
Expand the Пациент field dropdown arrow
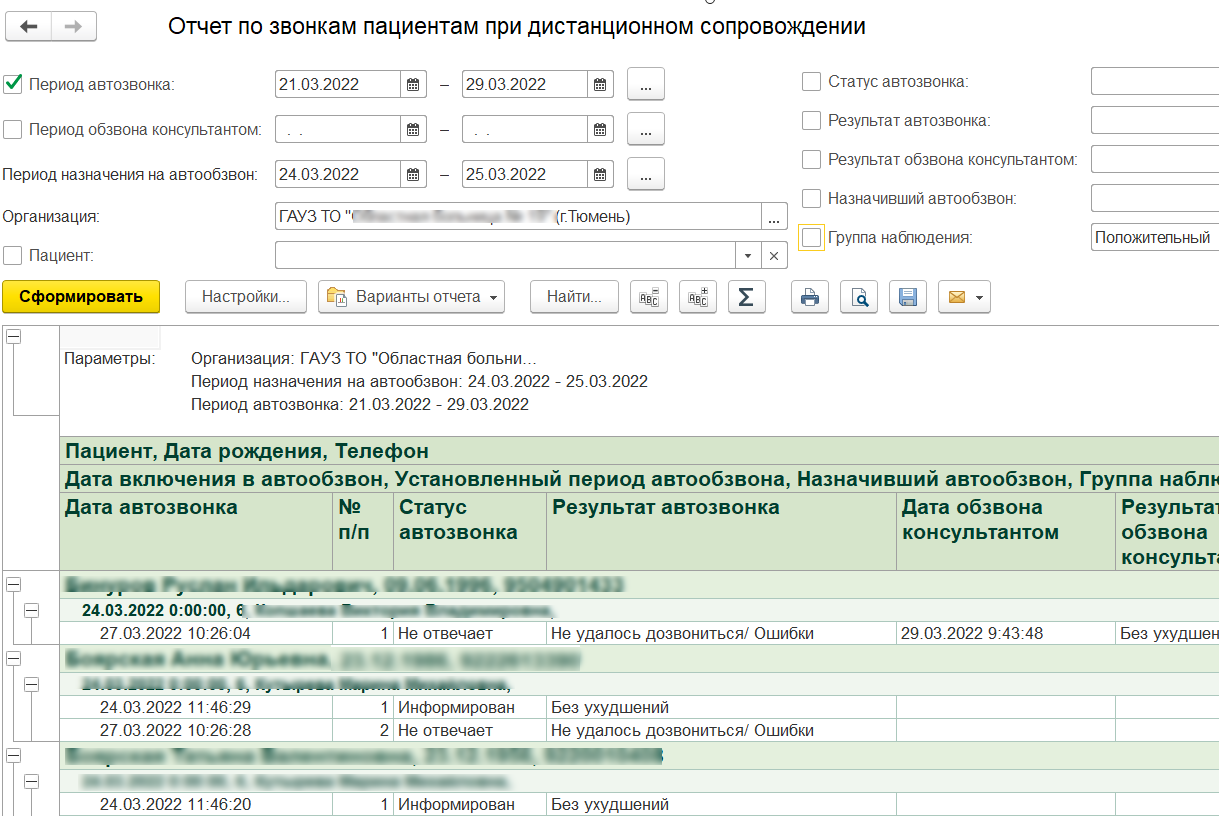[748, 256]
